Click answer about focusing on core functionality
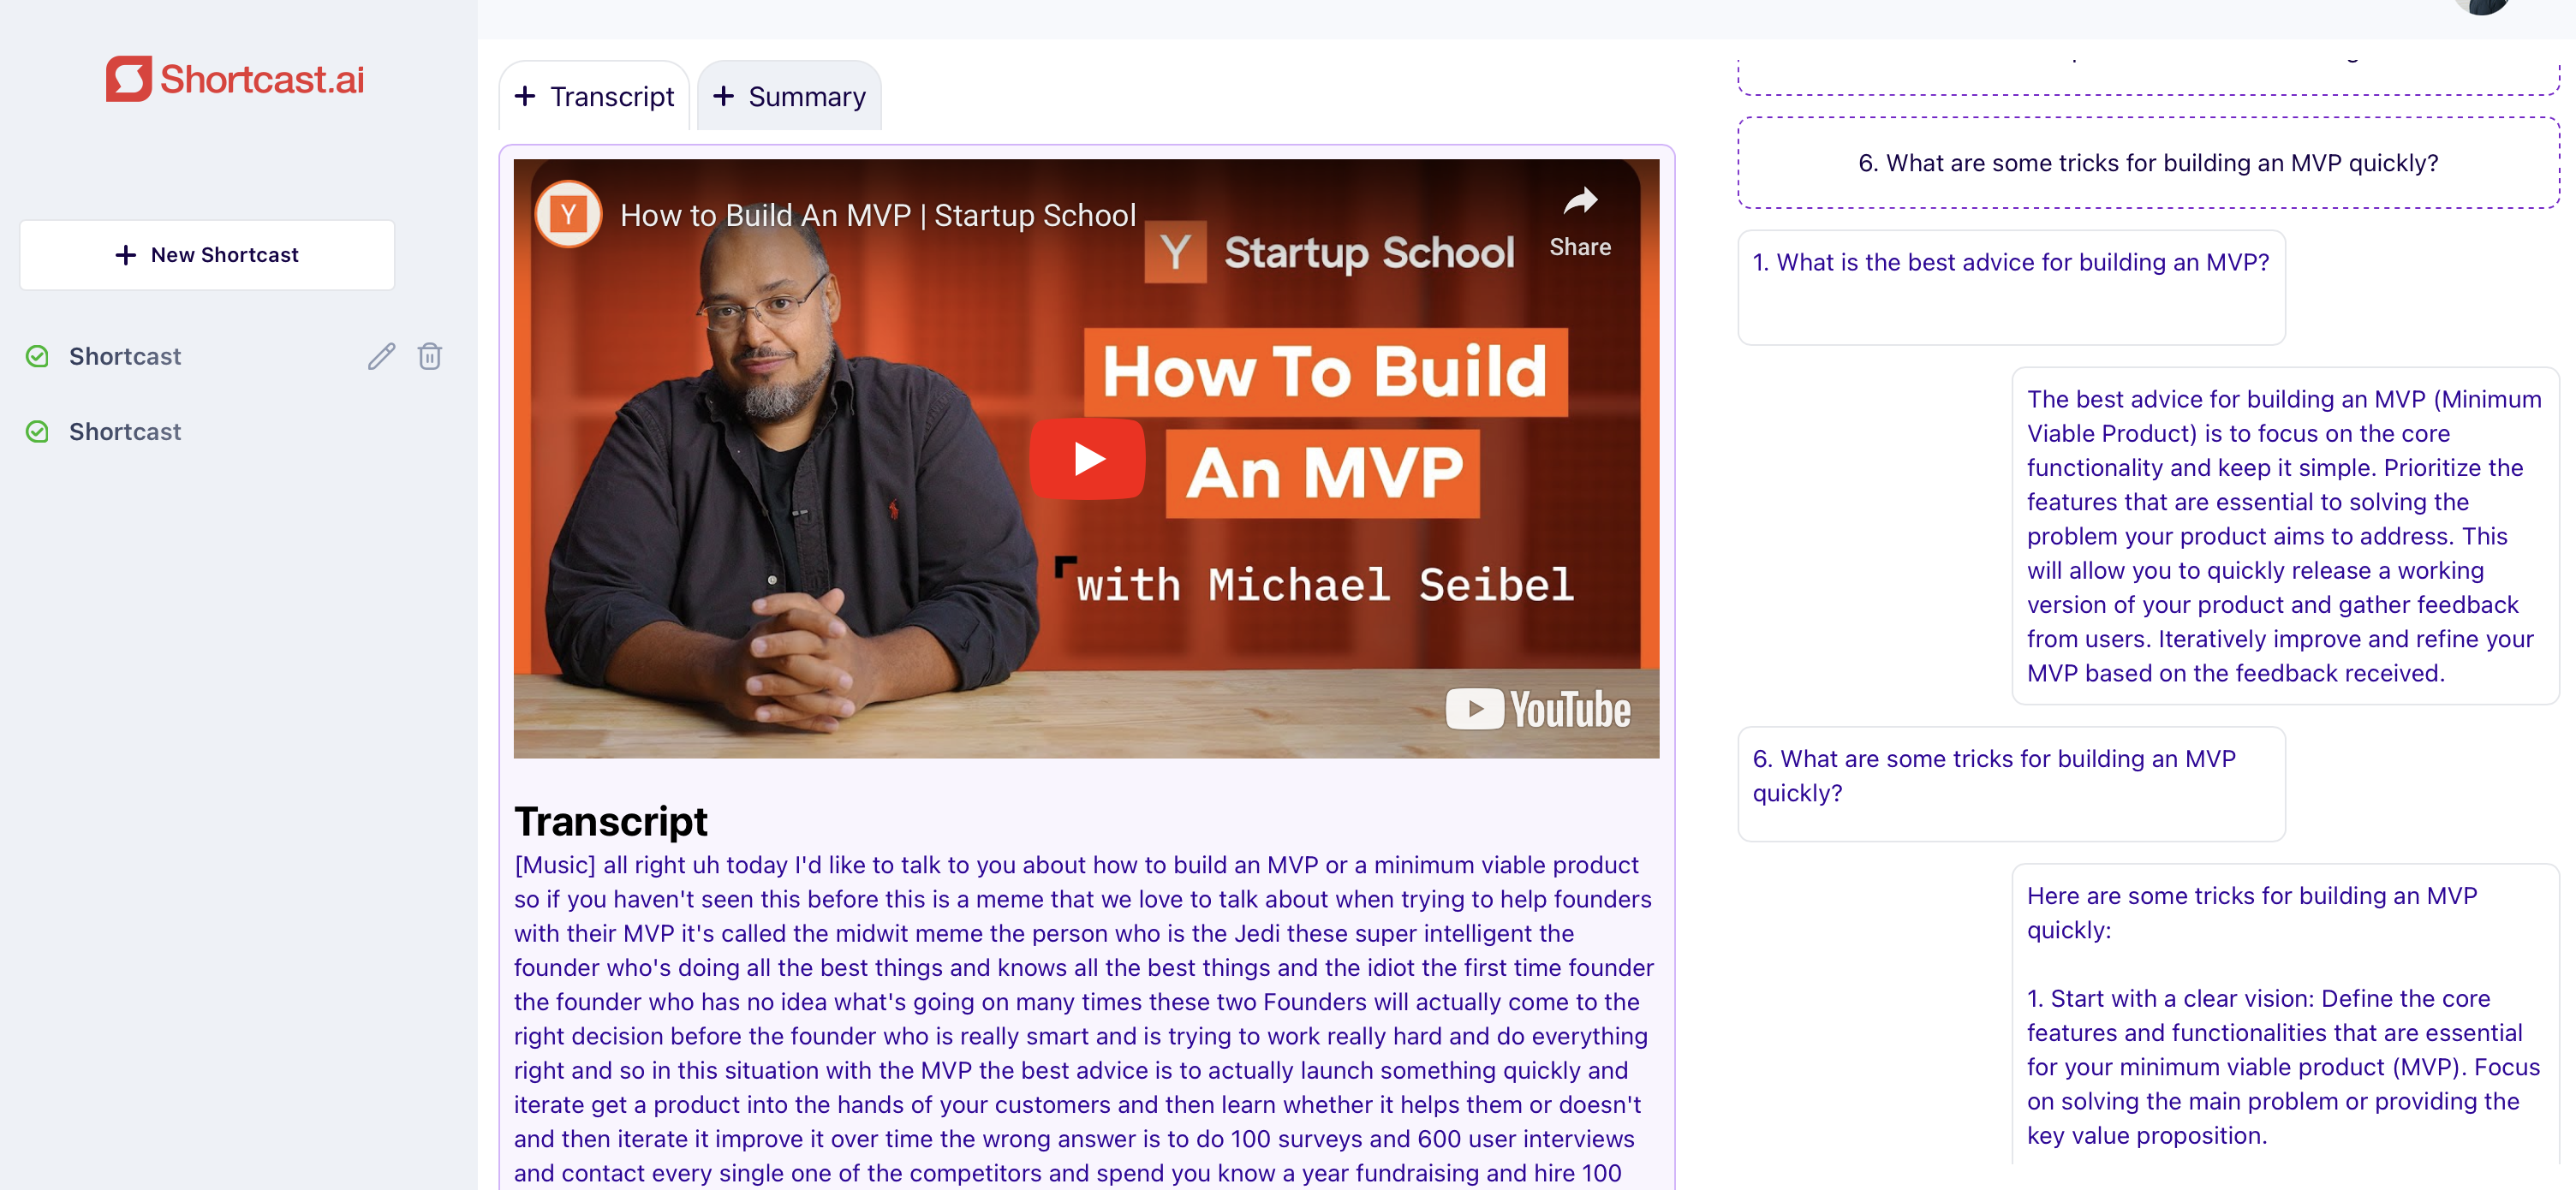This screenshot has width=2576, height=1190. (2285, 536)
